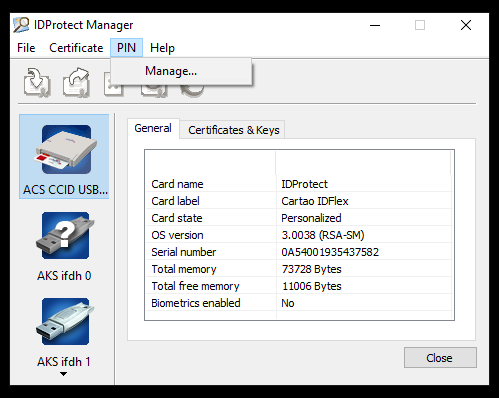The image size is (499, 398).
Task: Click the 73728 Bytes value
Action: (311, 269)
